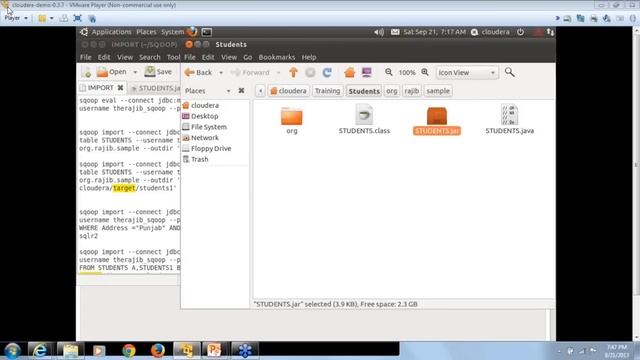Open the Help menu
Image resolution: width=640 pixels, height=360 pixels.
[309, 57]
